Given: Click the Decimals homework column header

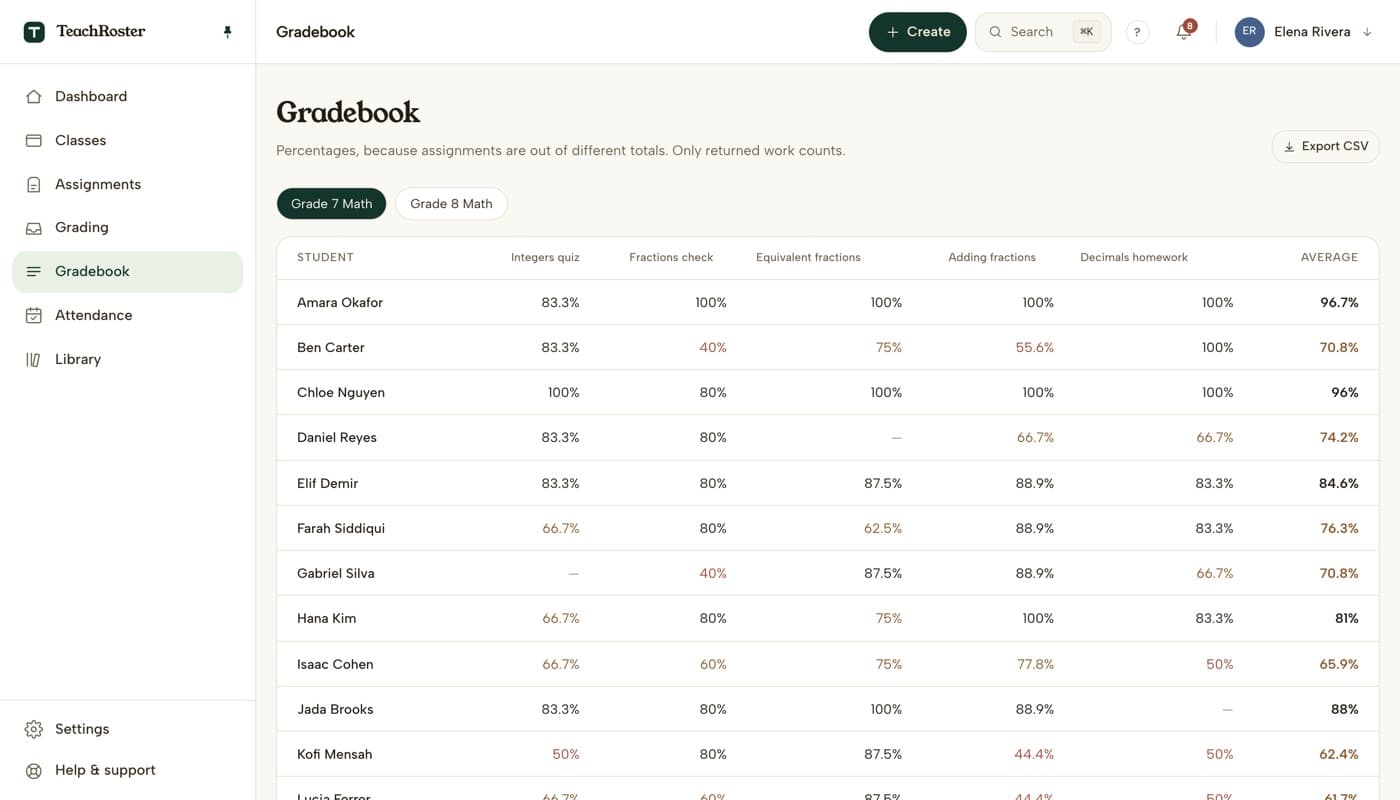Looking at the screenshot, I should pyautogui.click(x=1134, y=258).
